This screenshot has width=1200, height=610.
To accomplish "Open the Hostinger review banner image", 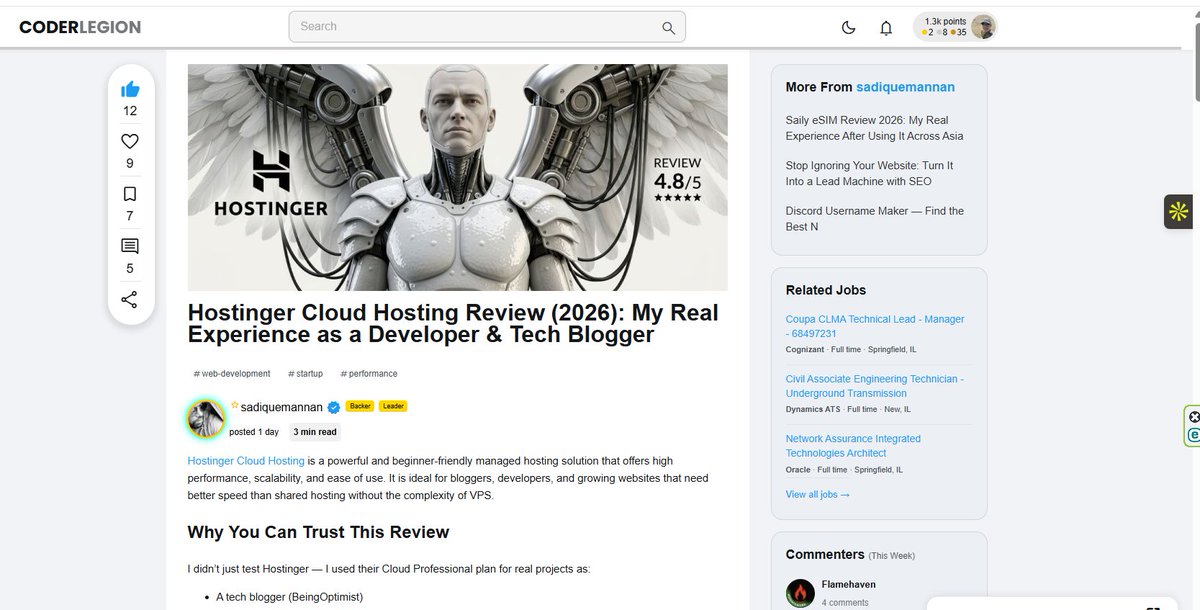I will [458, 177].
